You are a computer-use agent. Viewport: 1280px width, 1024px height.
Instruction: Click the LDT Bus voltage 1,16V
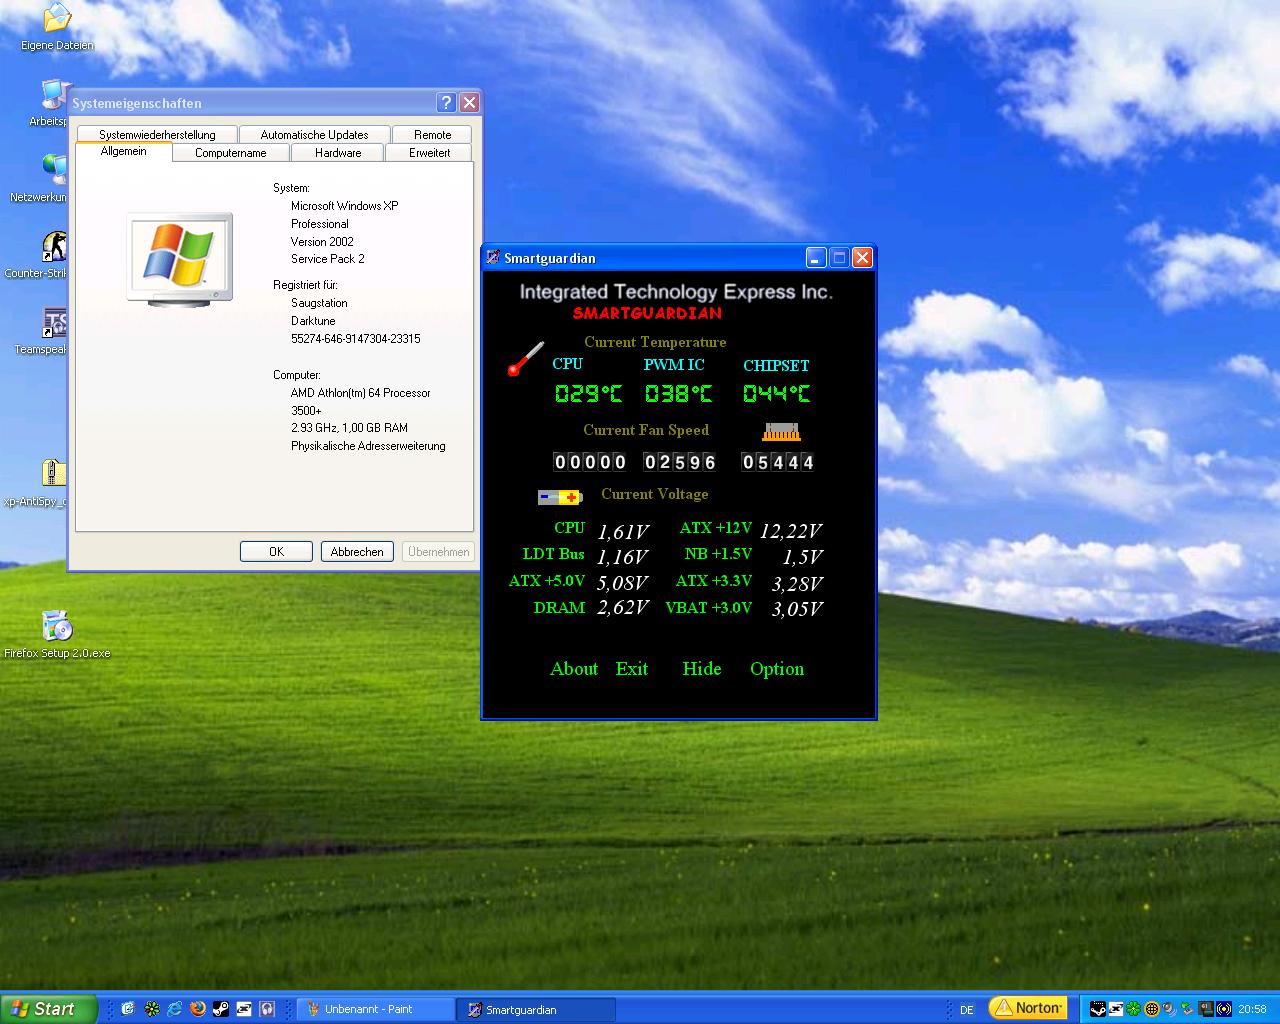(x=623, y=557)
